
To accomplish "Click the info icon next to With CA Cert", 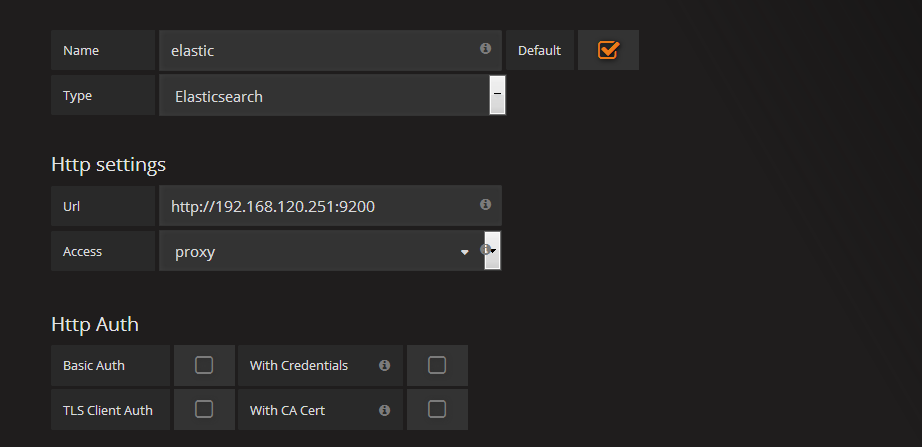I will coord(385,410).
